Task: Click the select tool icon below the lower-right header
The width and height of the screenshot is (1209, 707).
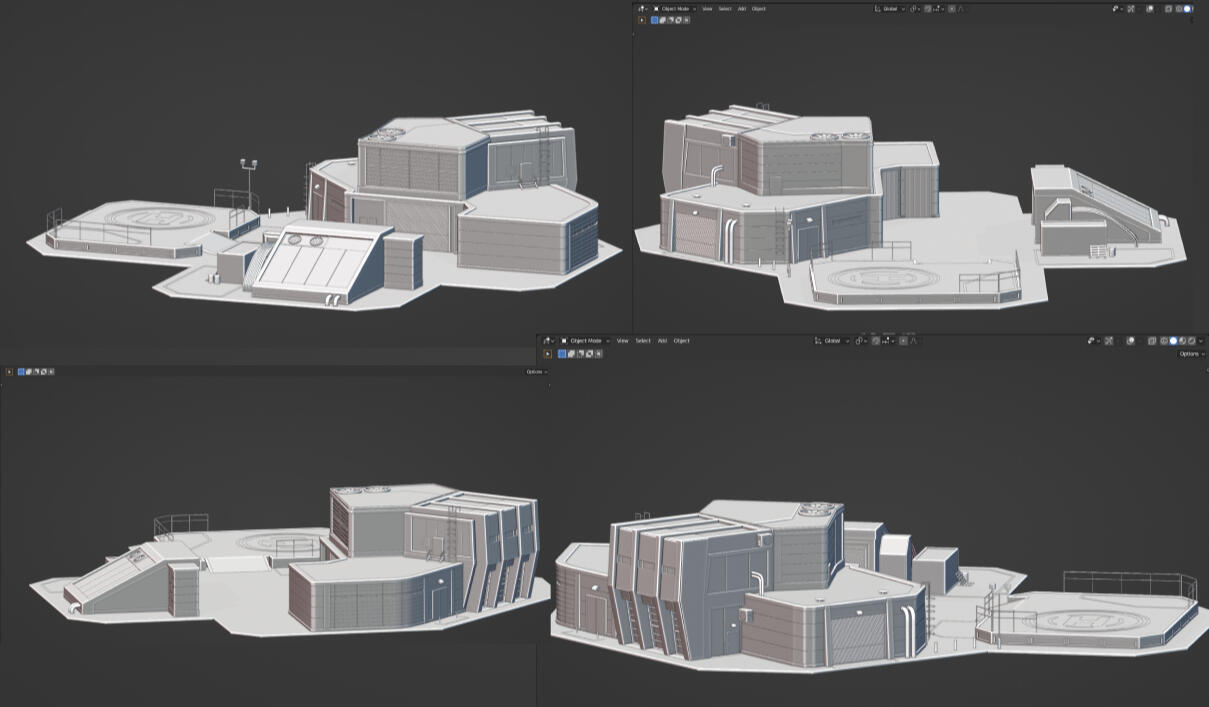Action: click(x=548, y=354)
